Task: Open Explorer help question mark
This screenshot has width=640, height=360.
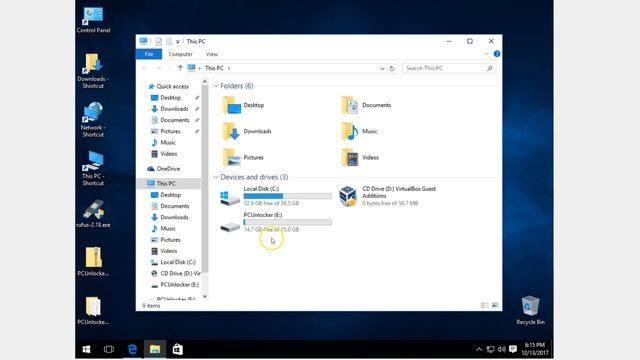Action: (x=497, y=54)
